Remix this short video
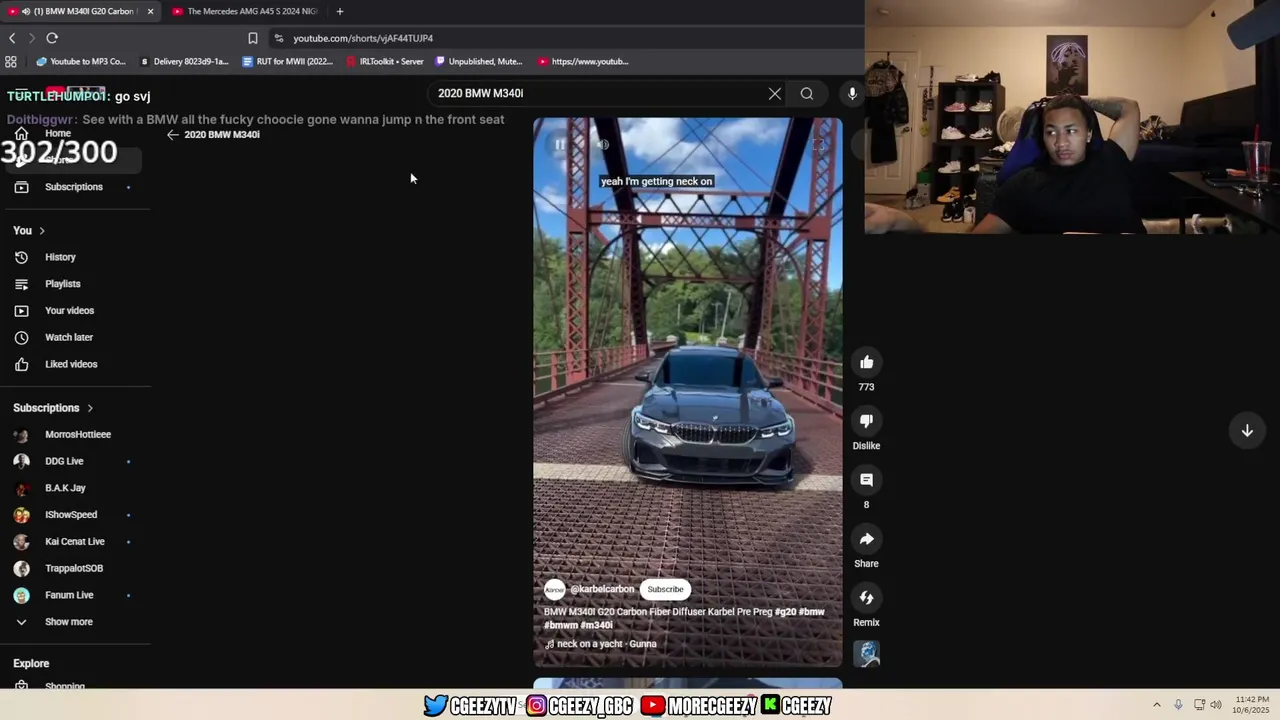1280x720 pixels. point(866,598)
